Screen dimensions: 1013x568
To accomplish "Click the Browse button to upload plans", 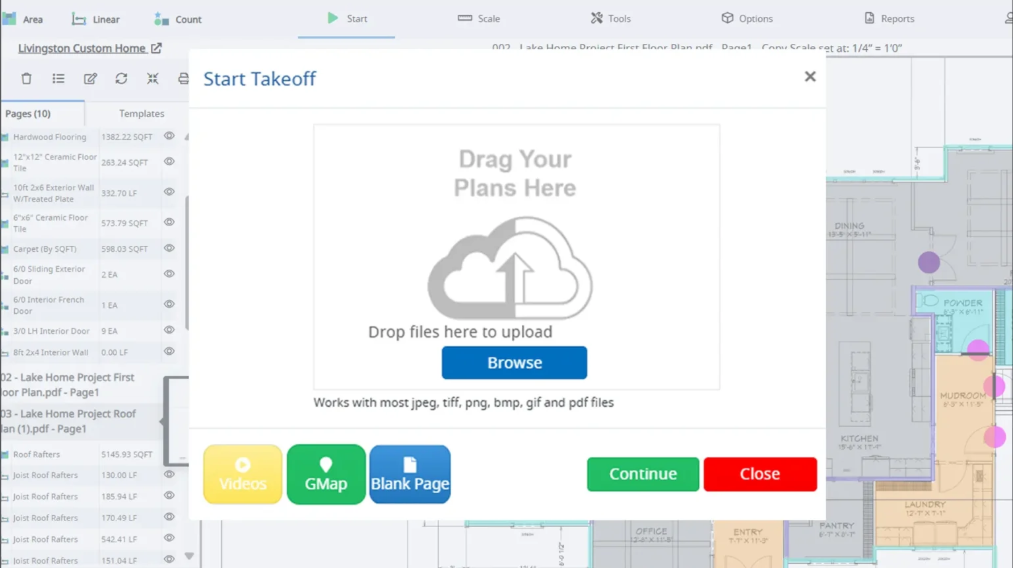I will [514, 363].
